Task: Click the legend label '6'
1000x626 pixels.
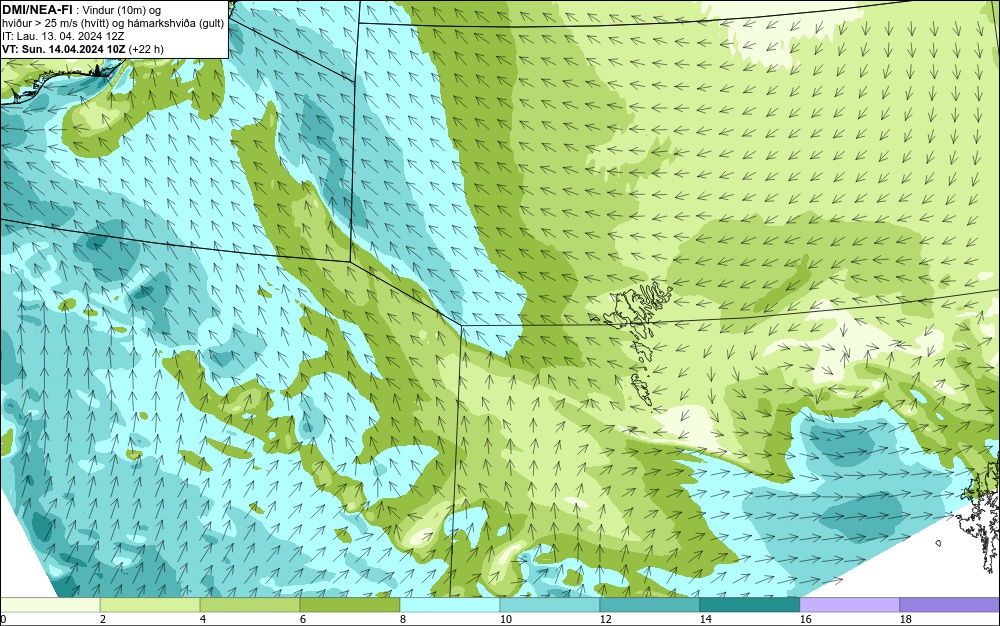Action: click(x=303, y=619)
